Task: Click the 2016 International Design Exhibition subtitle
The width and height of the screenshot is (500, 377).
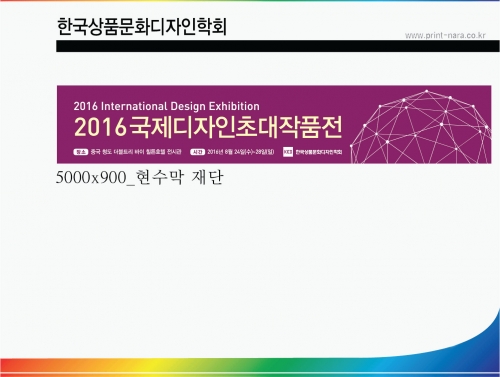Action: click(167, 106)
